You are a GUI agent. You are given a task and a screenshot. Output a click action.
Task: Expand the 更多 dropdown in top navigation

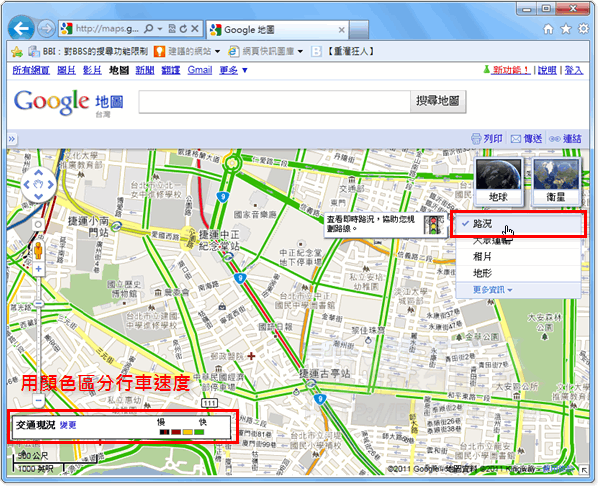233,70
